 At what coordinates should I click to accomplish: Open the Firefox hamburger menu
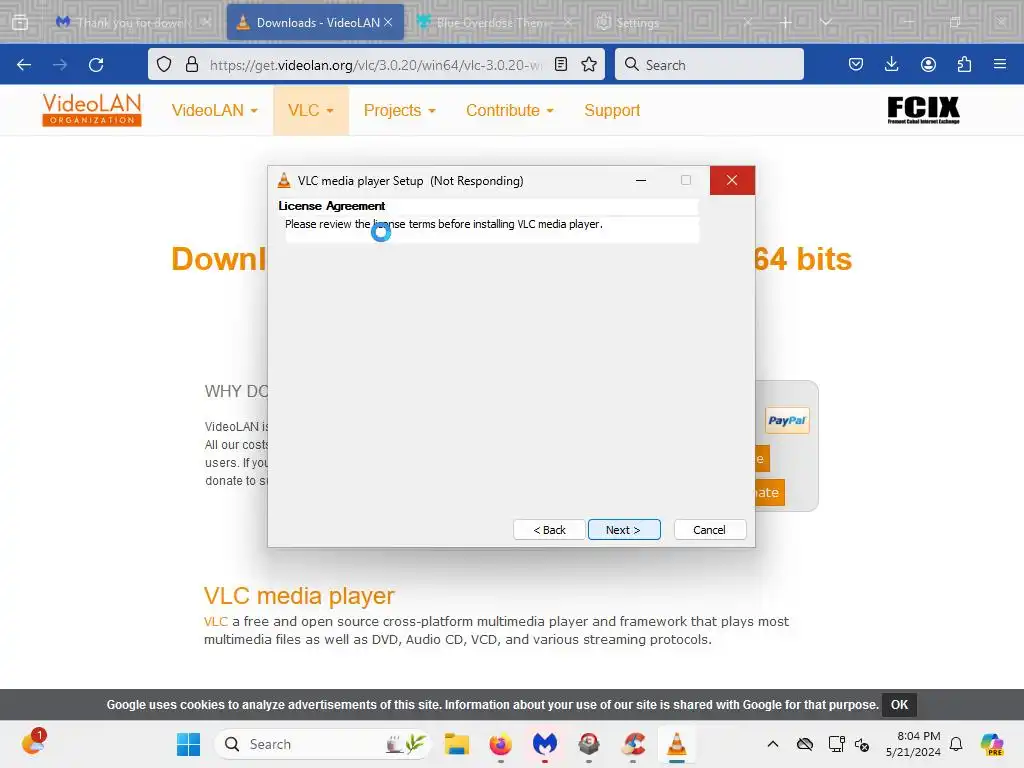1000,64
